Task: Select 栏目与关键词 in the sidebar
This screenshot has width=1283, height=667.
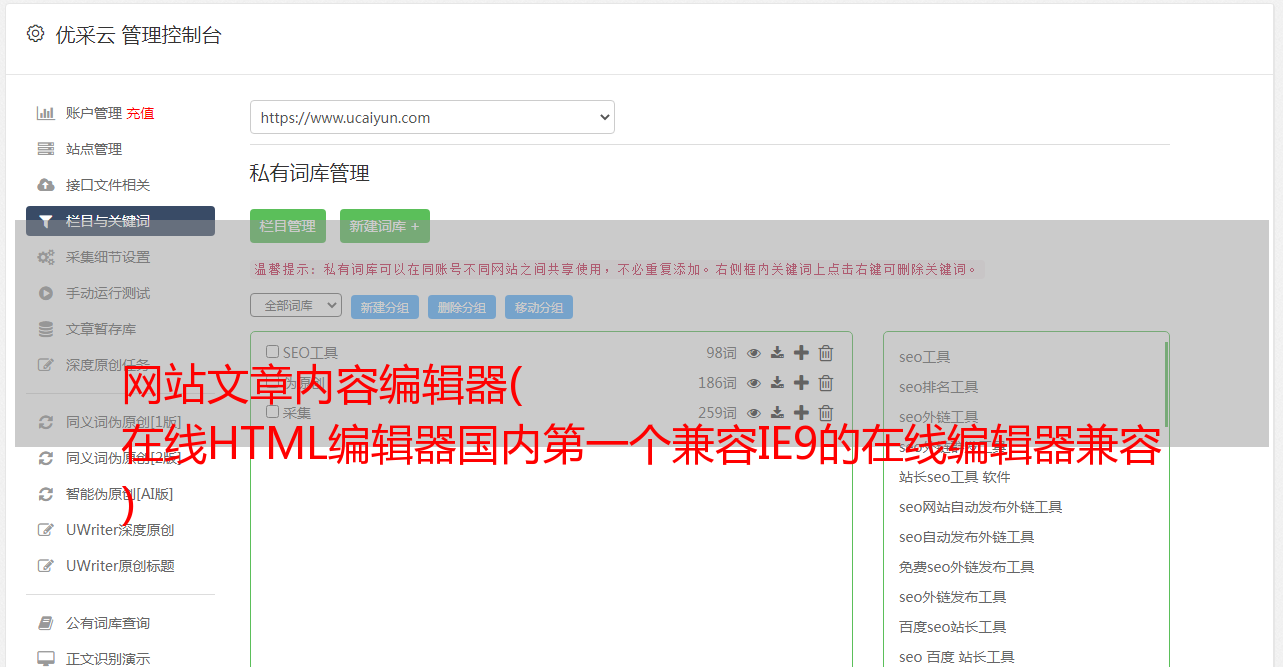Action: 120,221
